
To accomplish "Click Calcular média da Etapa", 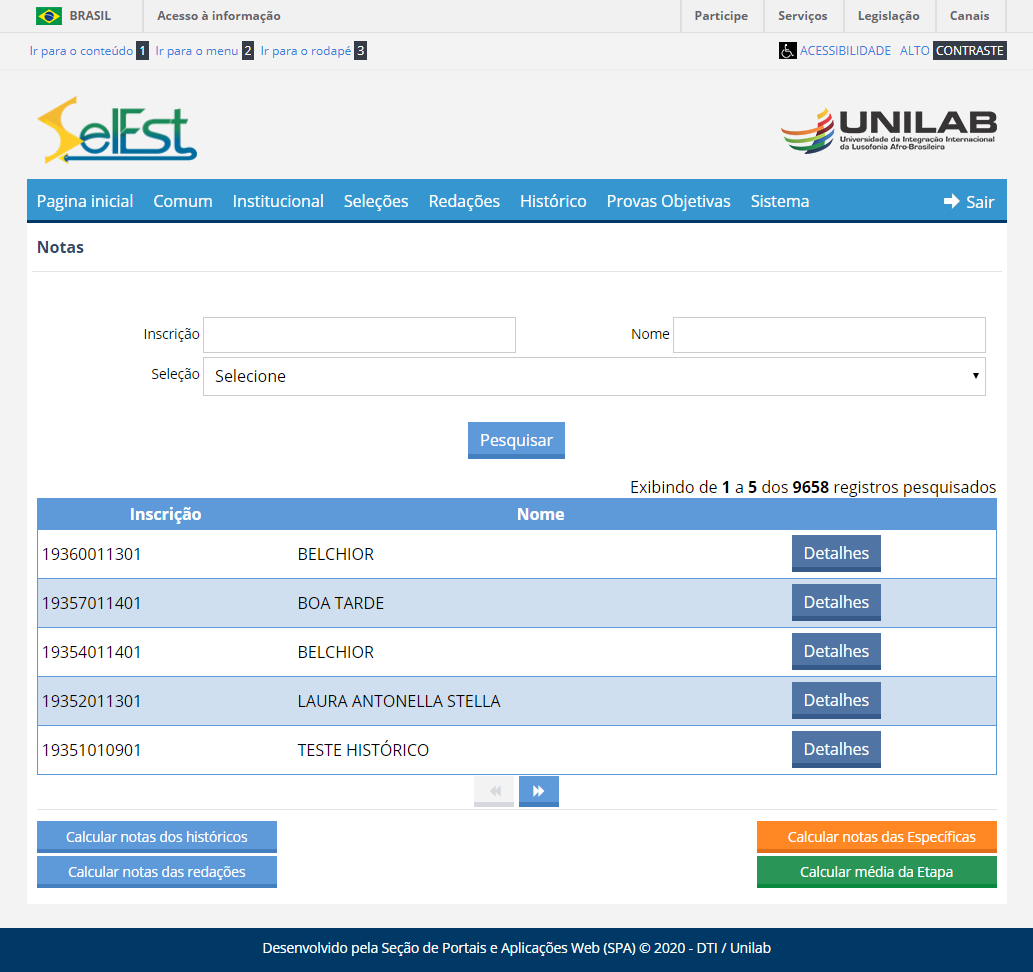I will pyautogui.click(x=876, y=872).
